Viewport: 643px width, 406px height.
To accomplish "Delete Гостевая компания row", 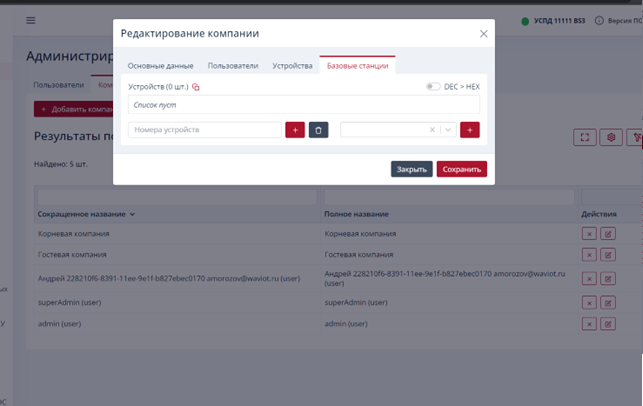I will click(589, 255).
